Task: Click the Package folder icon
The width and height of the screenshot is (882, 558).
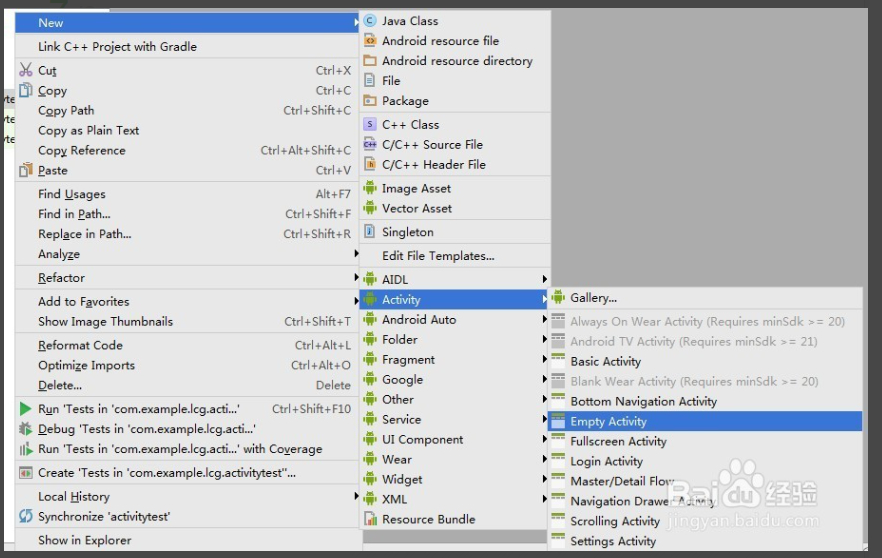Action: click(370, 101)
